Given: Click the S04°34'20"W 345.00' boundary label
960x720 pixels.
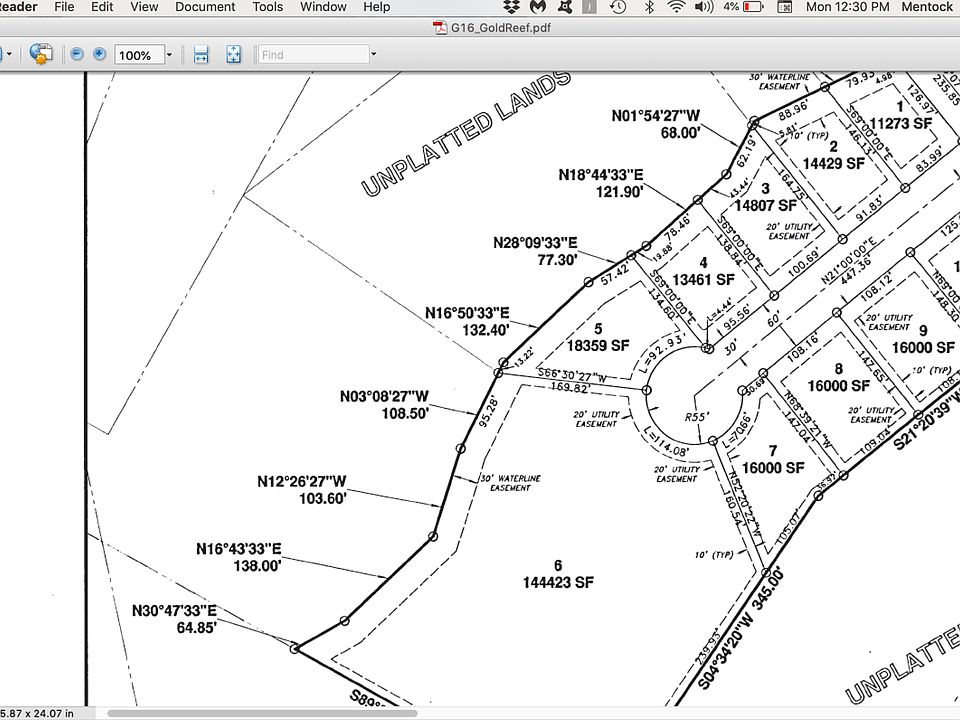Looking at the screenshot, I should pyautogui.click(x=741, y=631).
